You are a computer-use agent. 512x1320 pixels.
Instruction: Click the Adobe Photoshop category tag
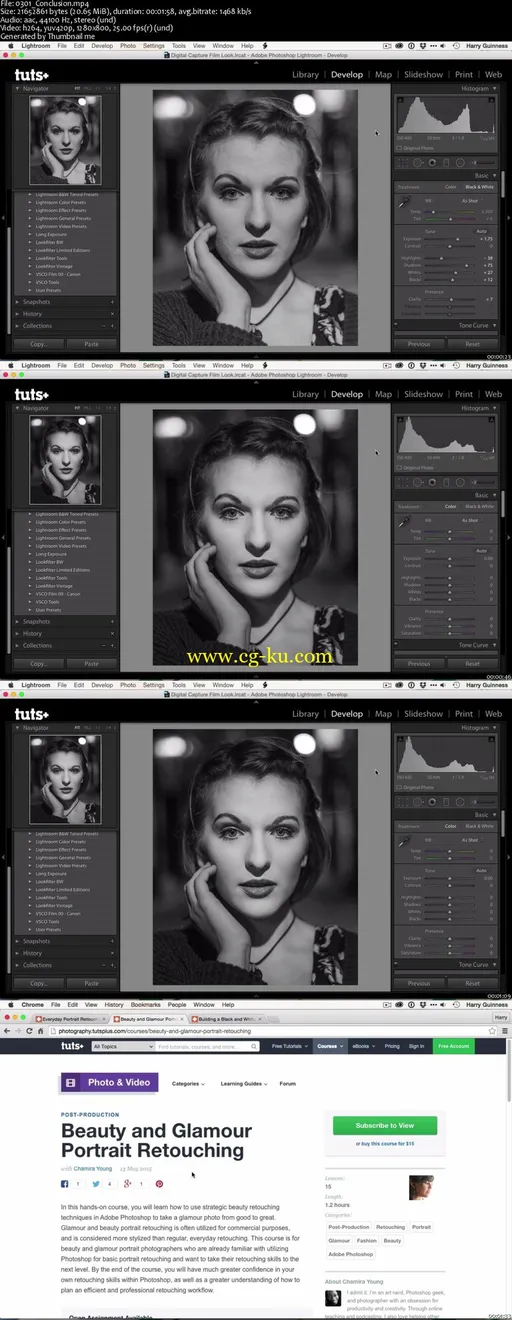351,1254
